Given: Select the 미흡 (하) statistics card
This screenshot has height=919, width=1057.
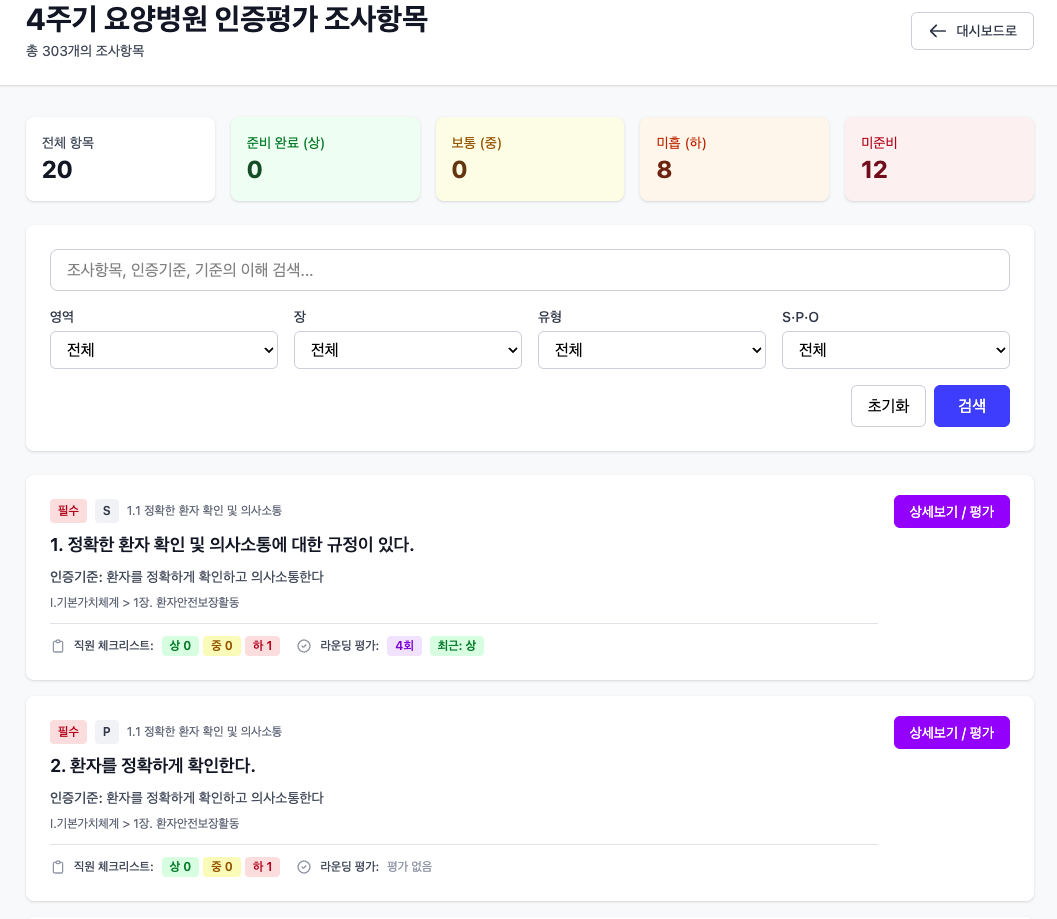Looking at the screenshot, I should click(x=734, y=159).
